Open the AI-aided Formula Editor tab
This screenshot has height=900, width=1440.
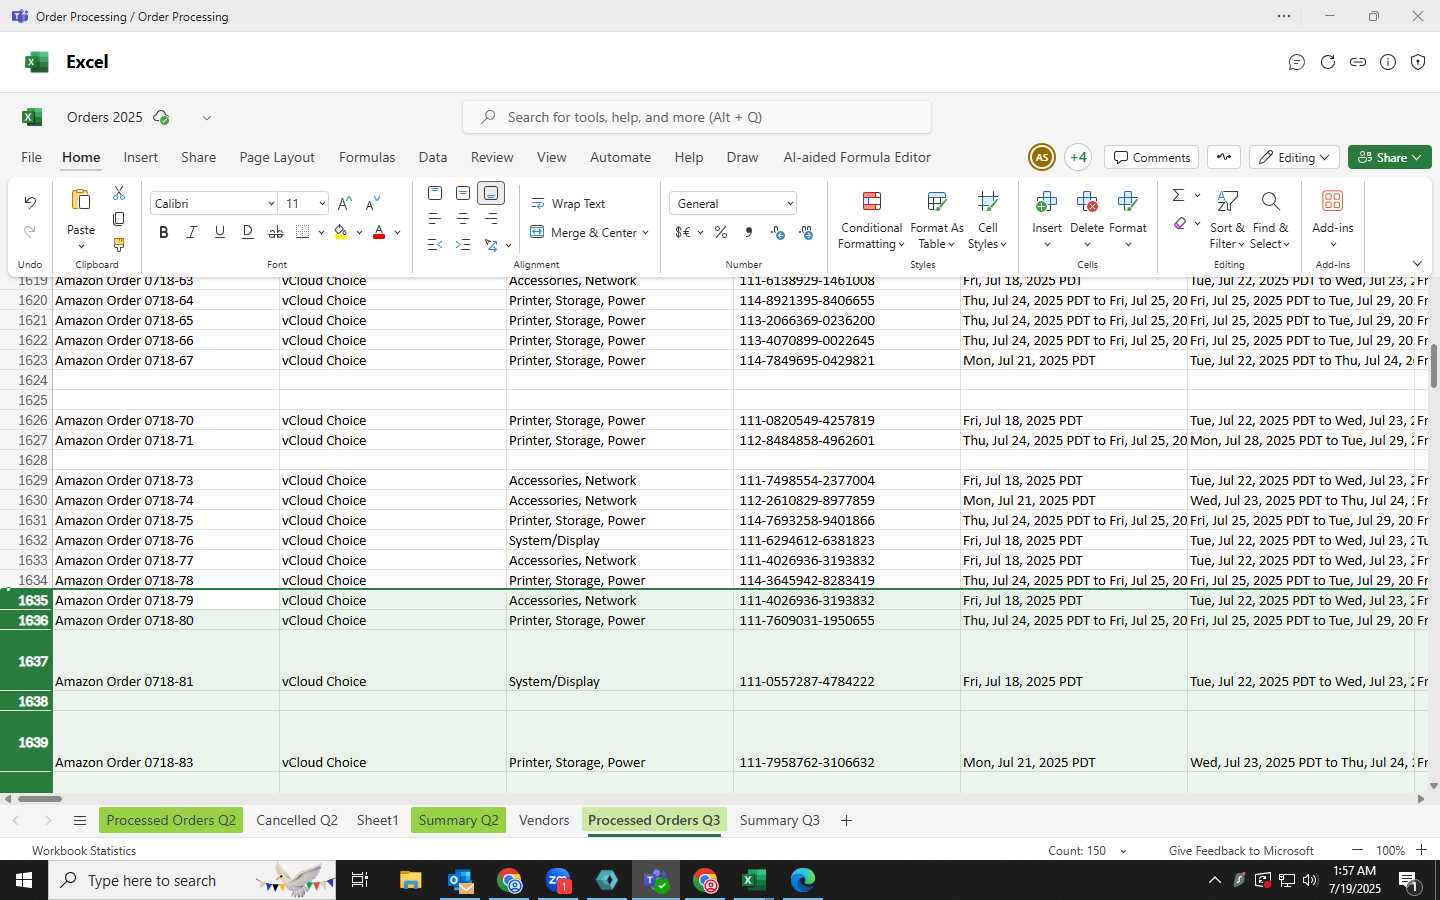857,157
